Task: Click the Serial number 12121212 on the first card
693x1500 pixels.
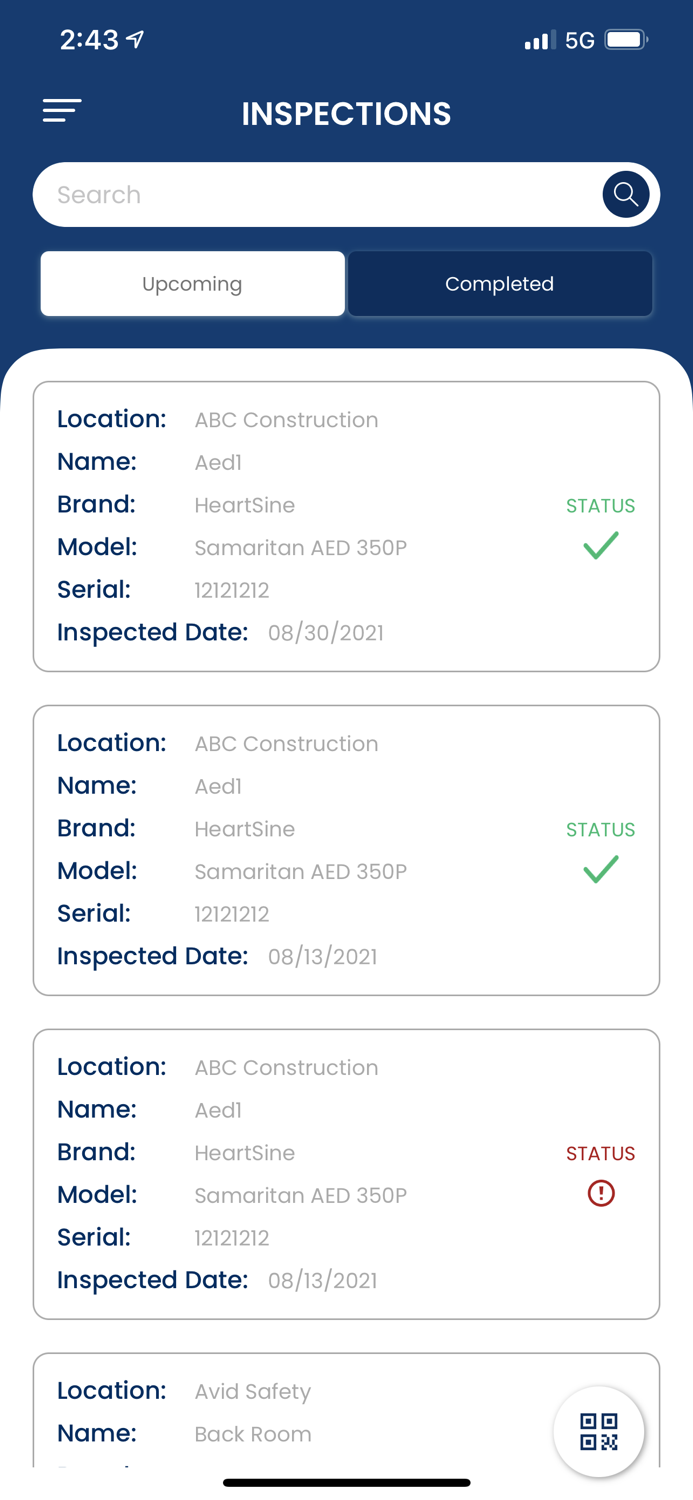Action: [231, 590]
